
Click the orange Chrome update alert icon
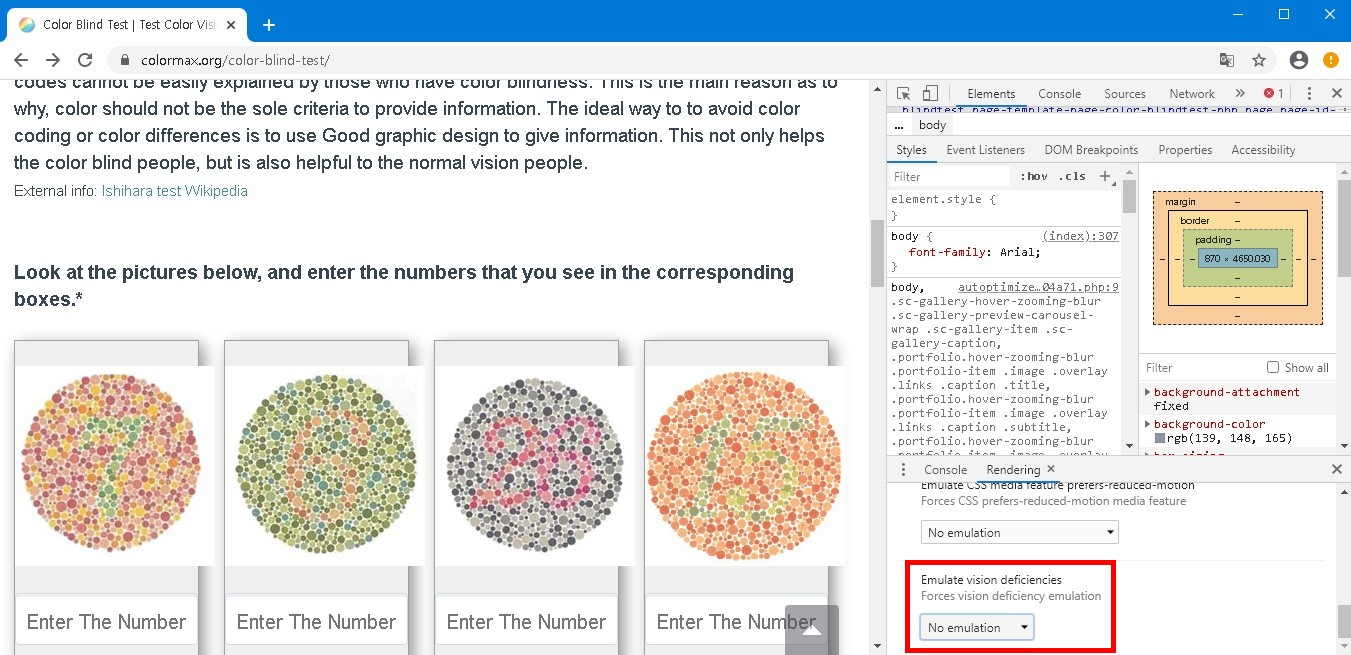pyautogui.click(x=1331, y=60)
